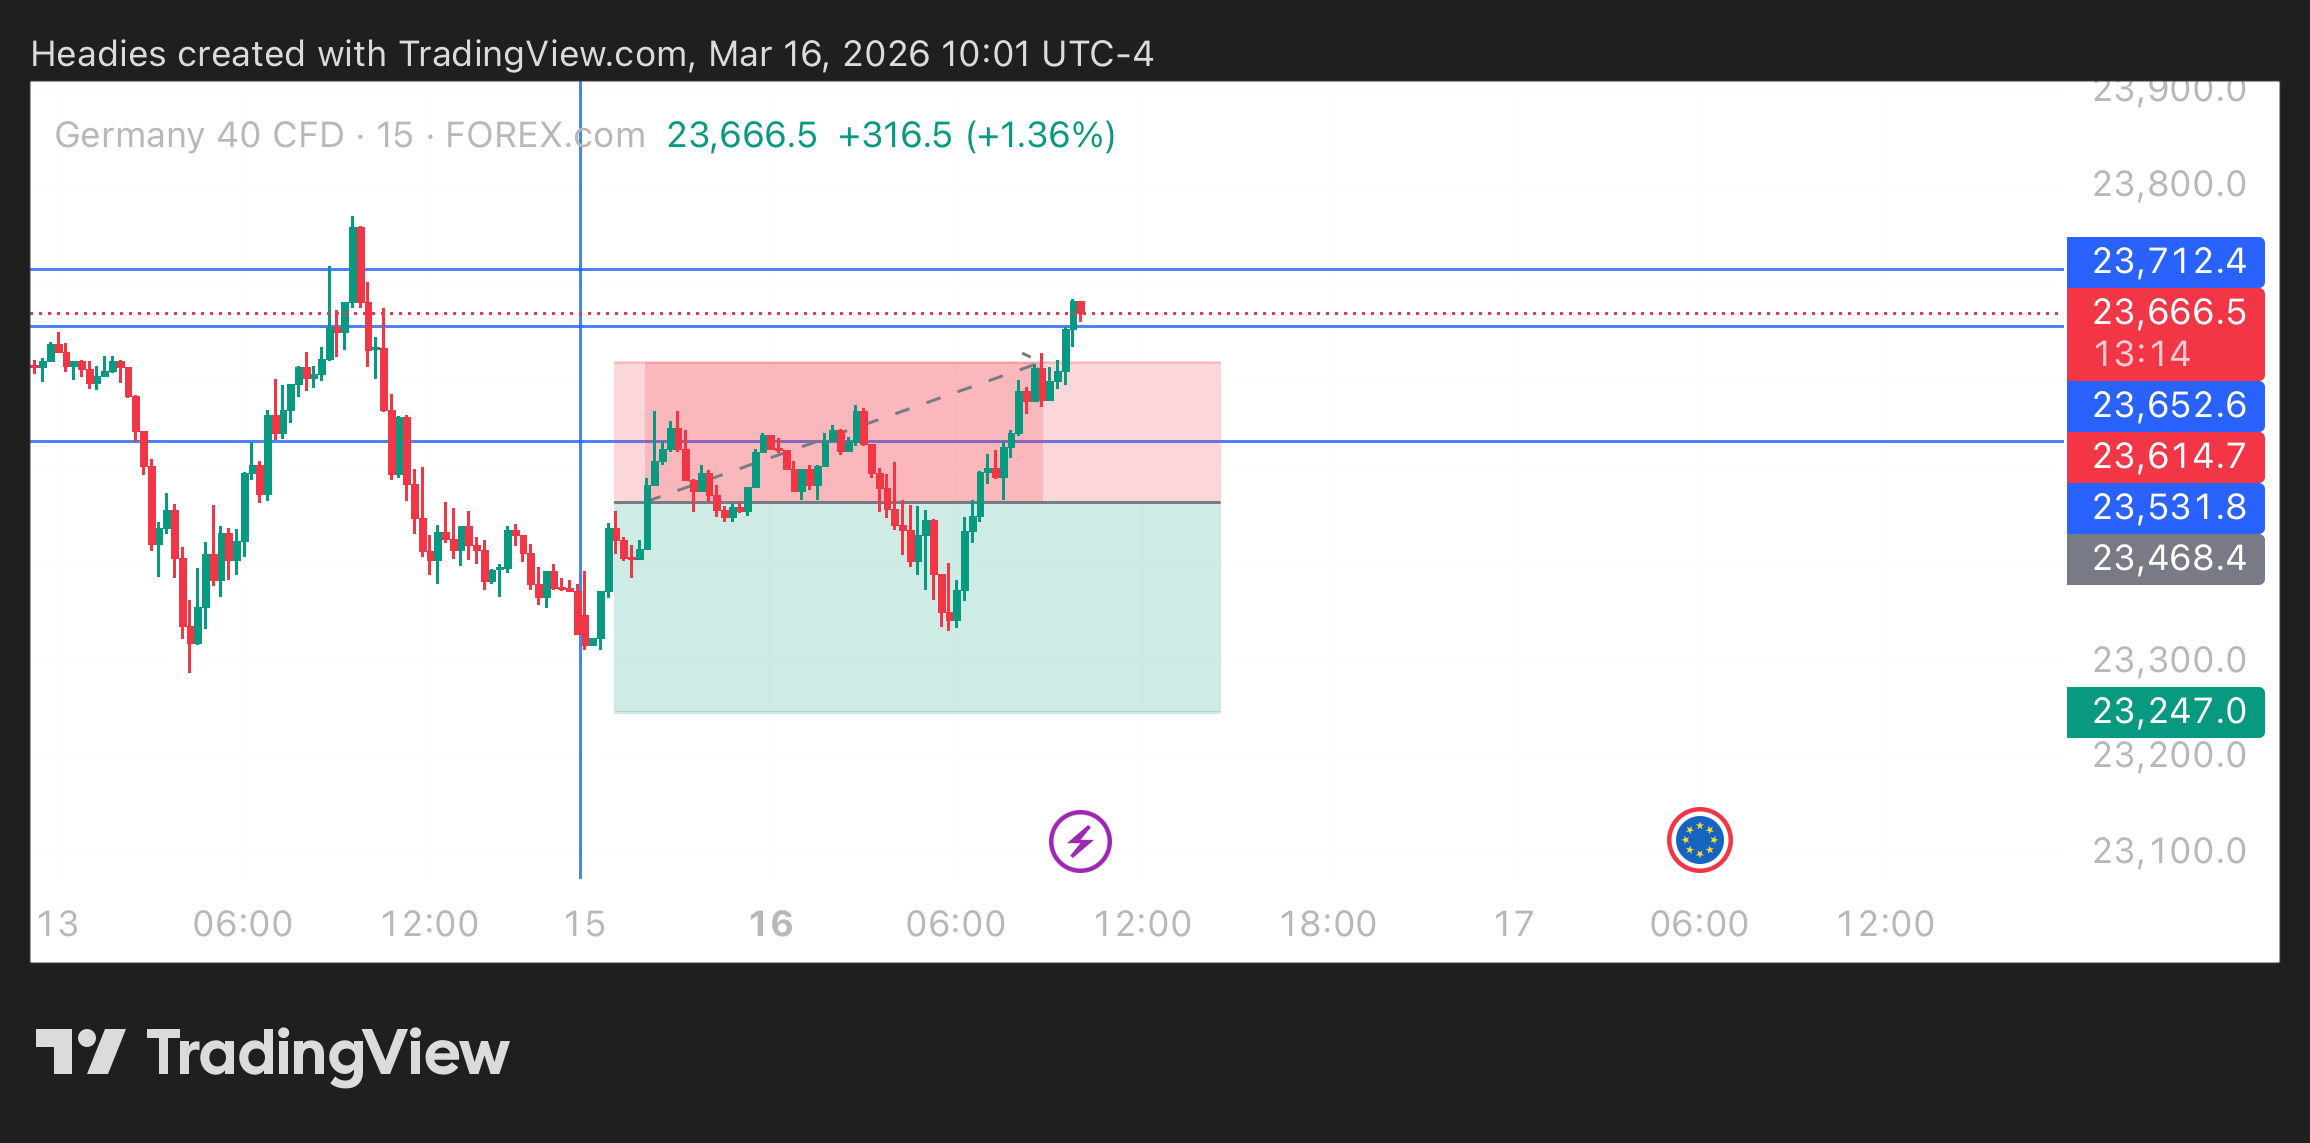Select the Germany 40 CFD symbol title

pos(199,135)
